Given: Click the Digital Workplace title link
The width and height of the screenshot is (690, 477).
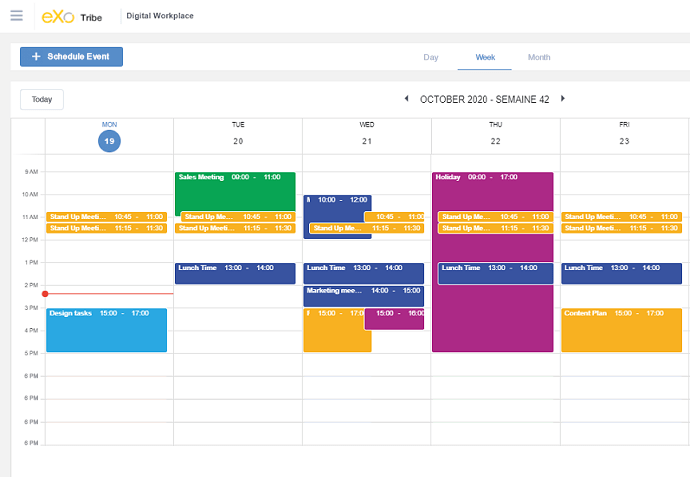Looking at the screenshot, I should click(160, 16).
